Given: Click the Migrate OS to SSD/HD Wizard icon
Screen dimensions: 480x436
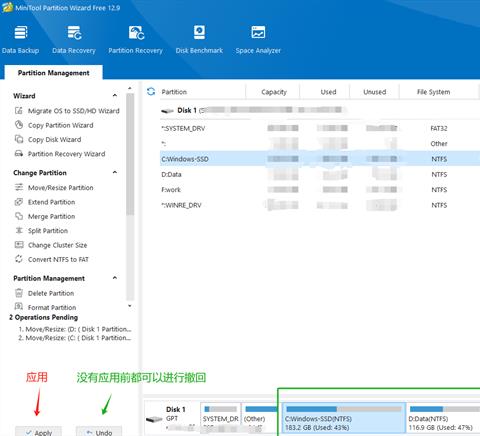Looking at the screenshot, I should [x=19, y=110].
